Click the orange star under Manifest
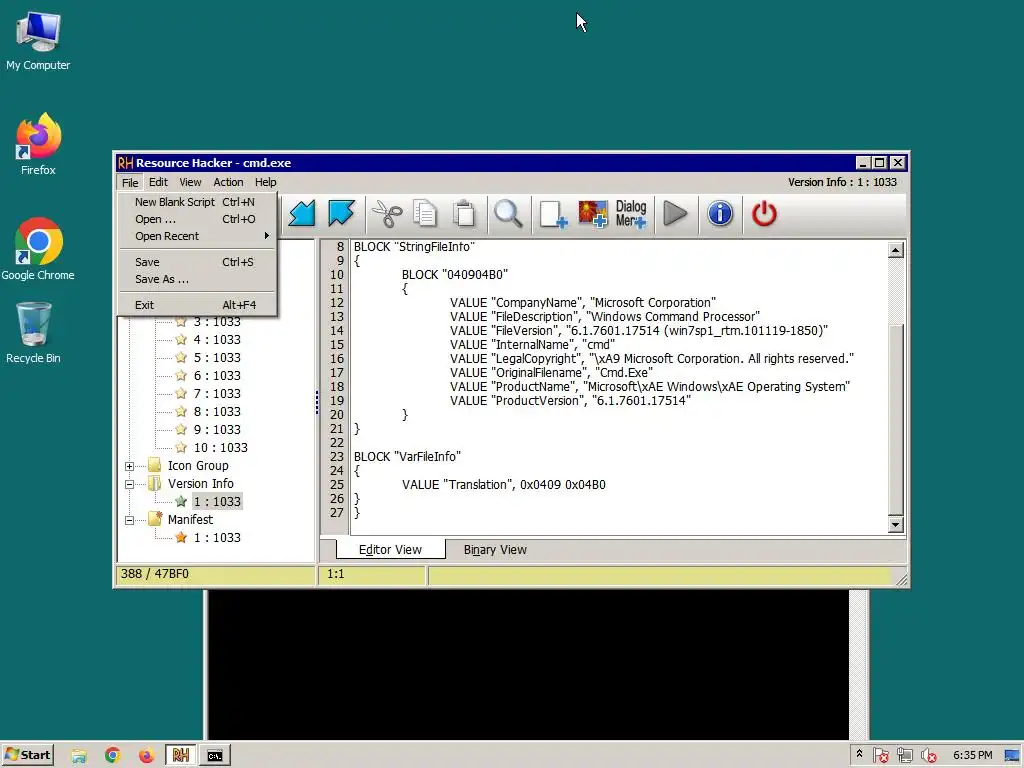The width and height of the screenshot is (1024, 768). tap(181, 537)
